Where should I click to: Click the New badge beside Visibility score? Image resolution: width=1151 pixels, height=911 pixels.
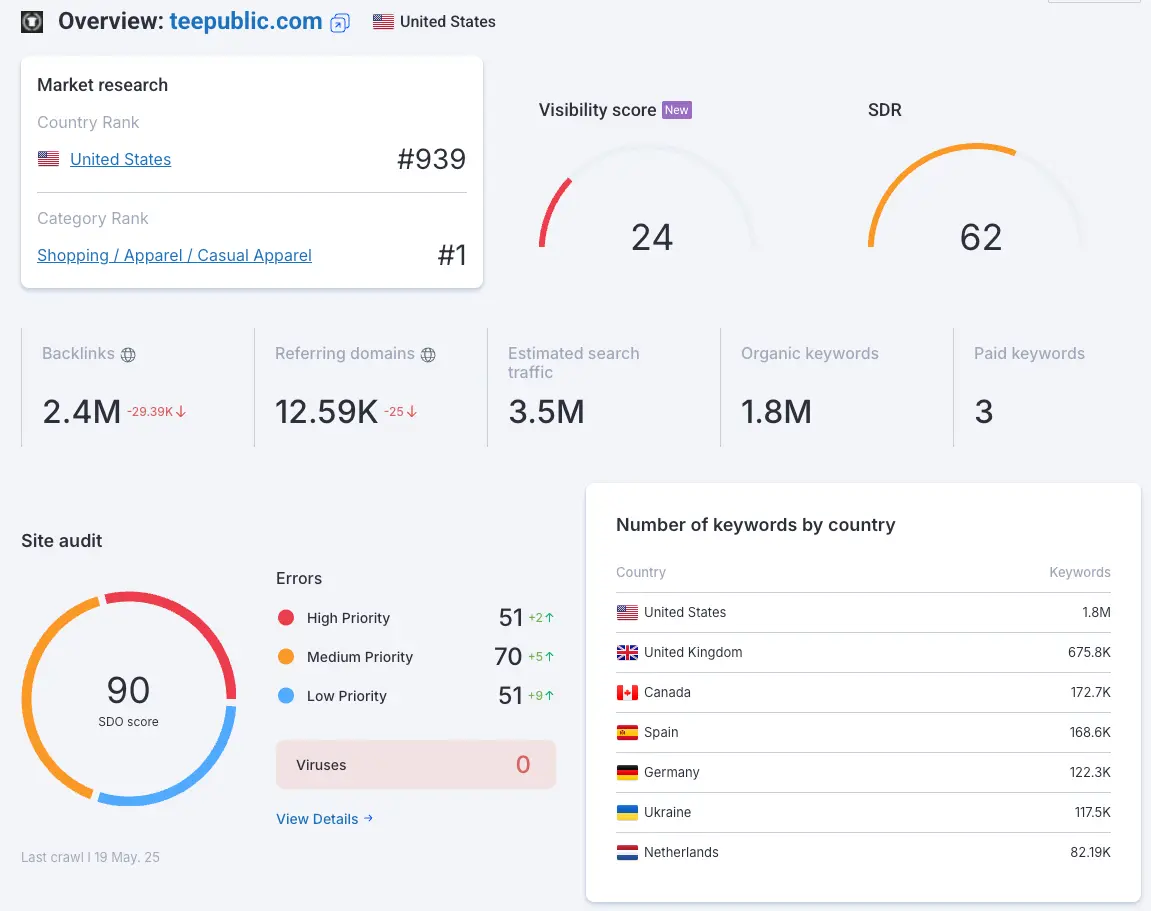pyautogui.click(x=677, y=110)
